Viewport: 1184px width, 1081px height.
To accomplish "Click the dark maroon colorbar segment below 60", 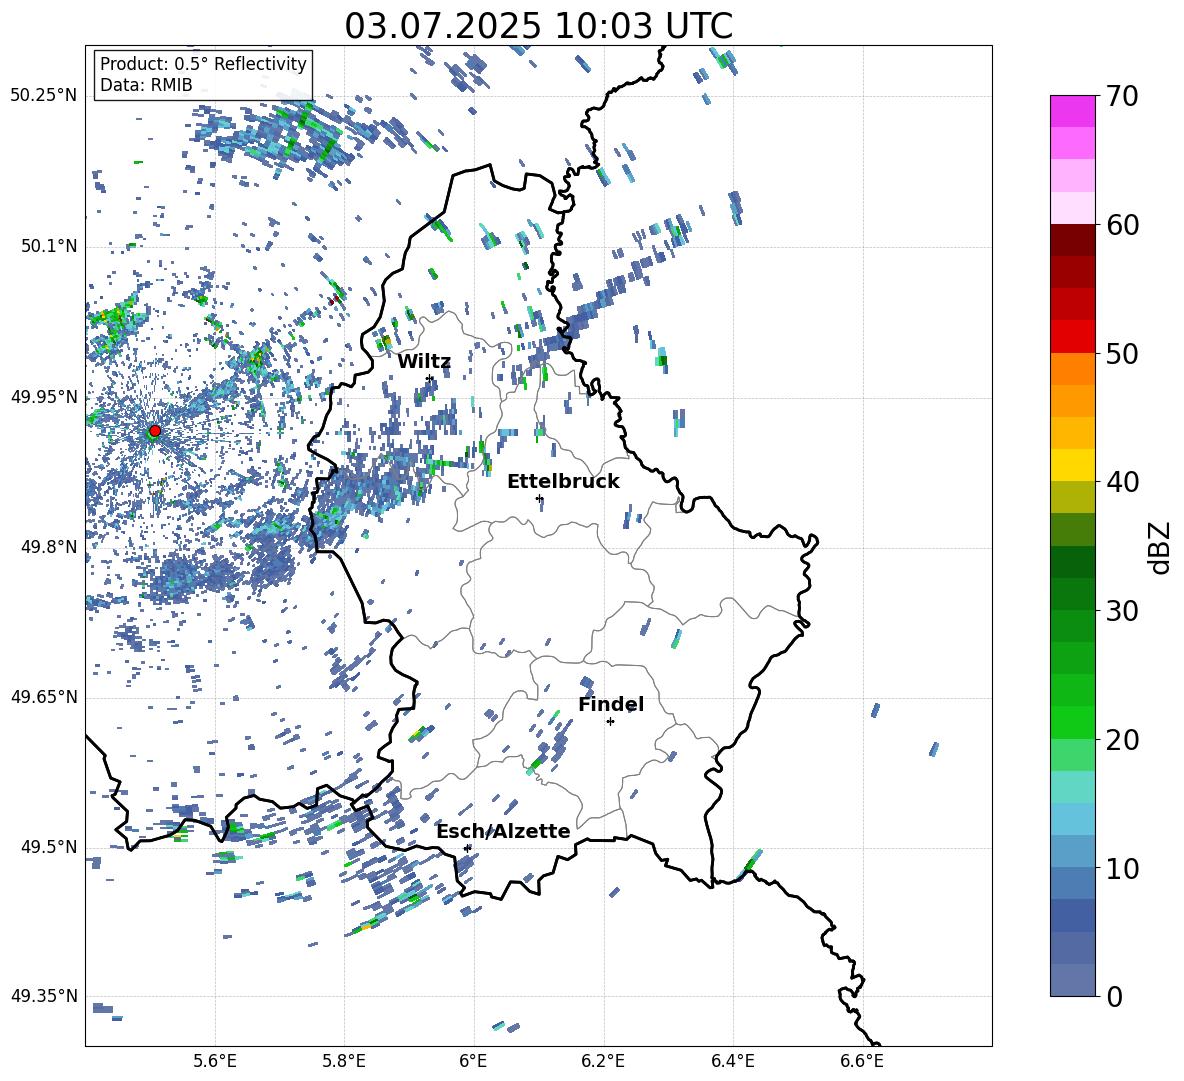I will (1073, 240).
